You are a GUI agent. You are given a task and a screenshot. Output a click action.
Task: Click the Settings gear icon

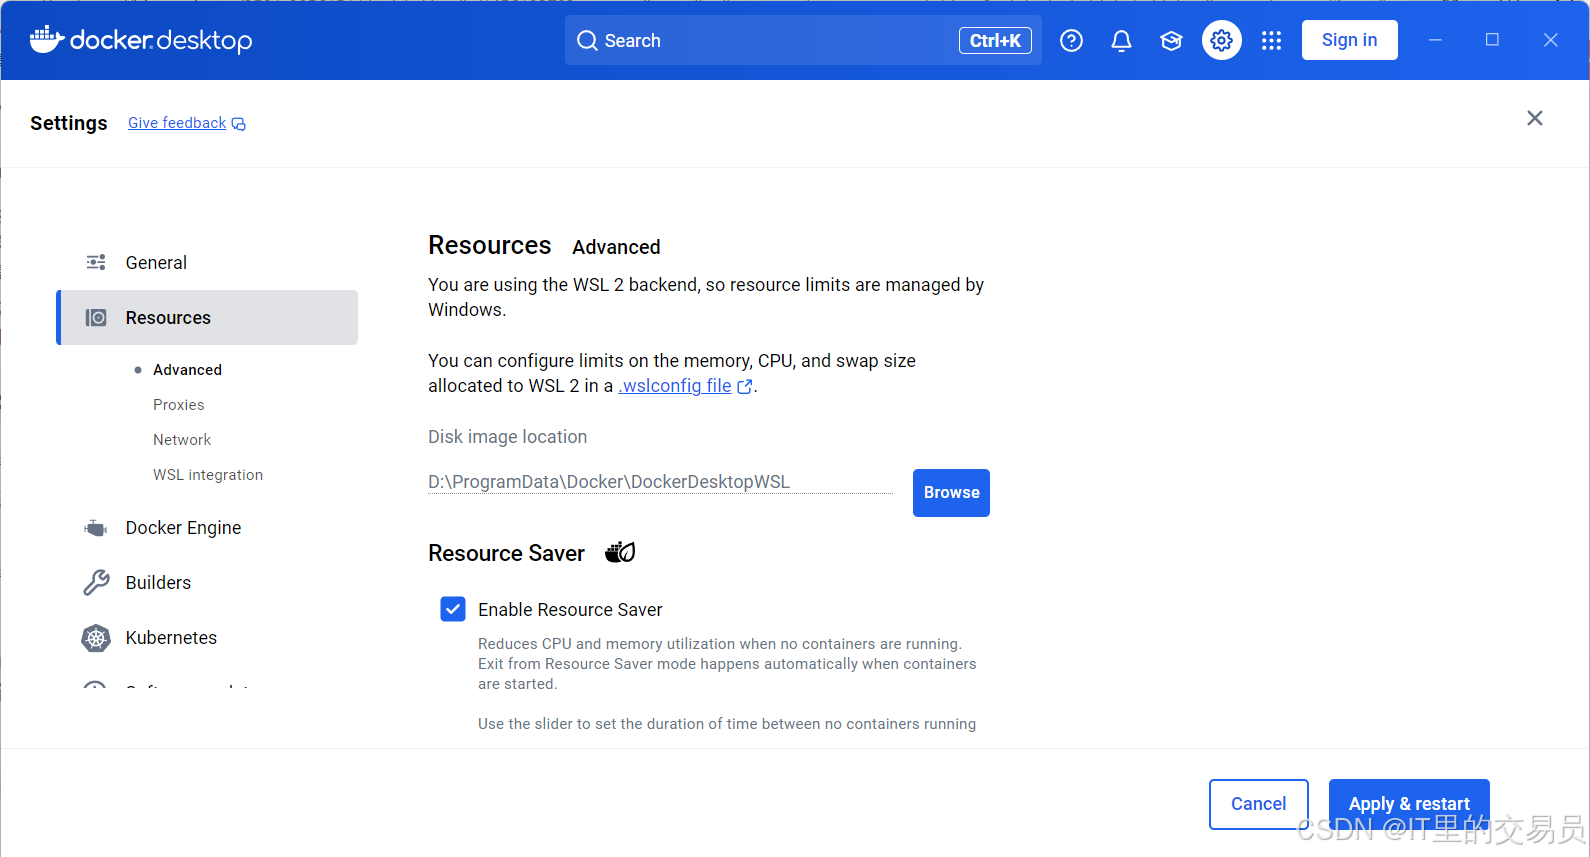pos(1221,40)
